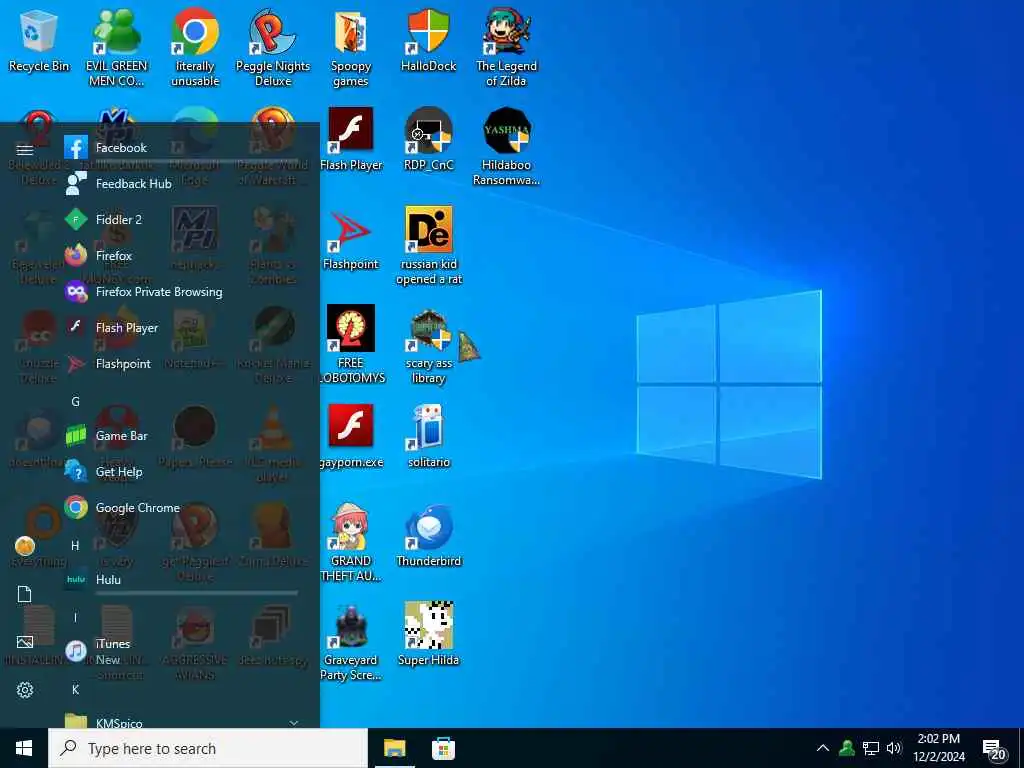Start Firefox from the Start menu
This screenshot has height=768, width=1024.
click(x=180, y=255)
